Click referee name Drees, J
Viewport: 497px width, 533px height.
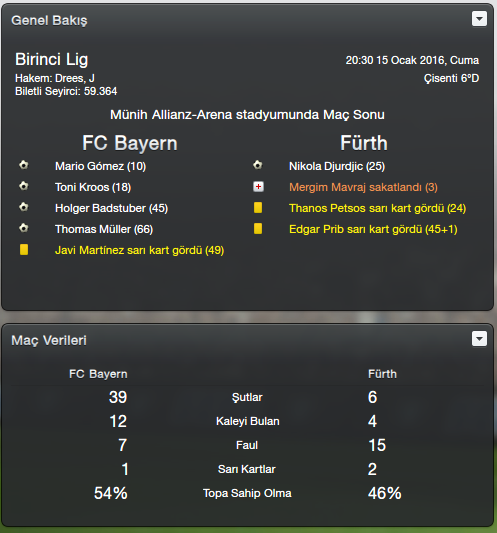coord(75,79)
